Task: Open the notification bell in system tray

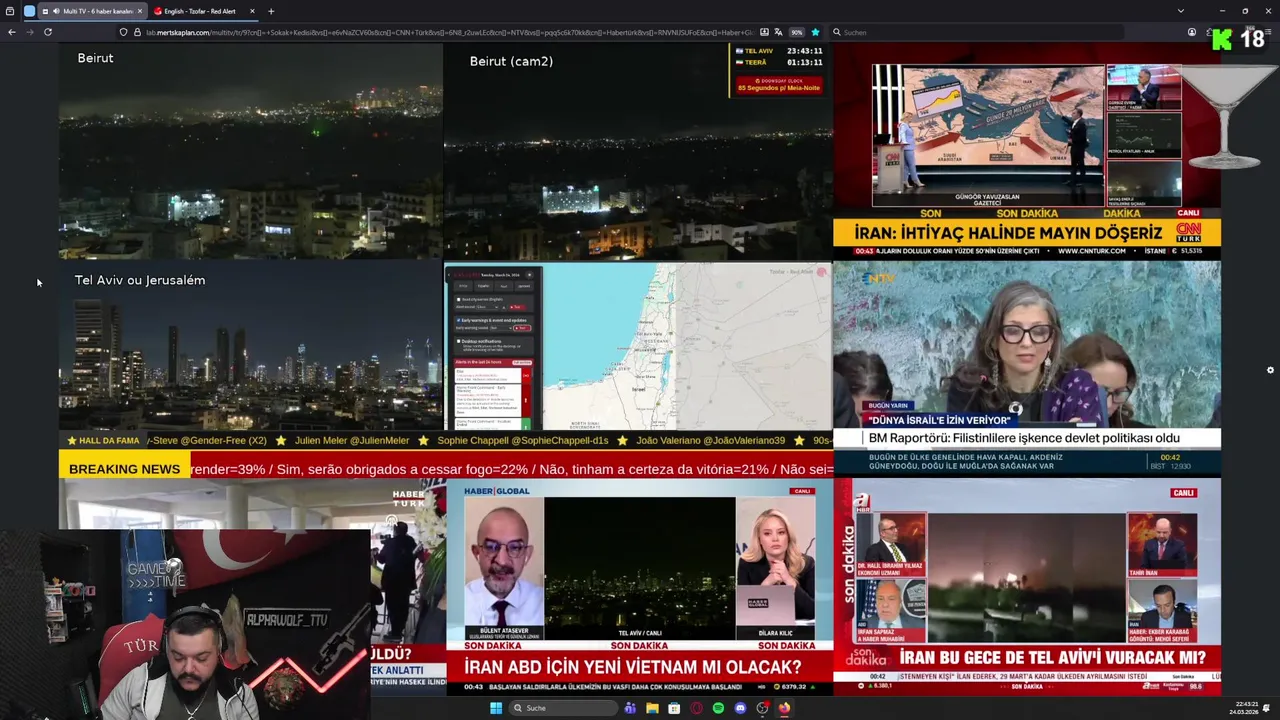Action: point(1266,708)
